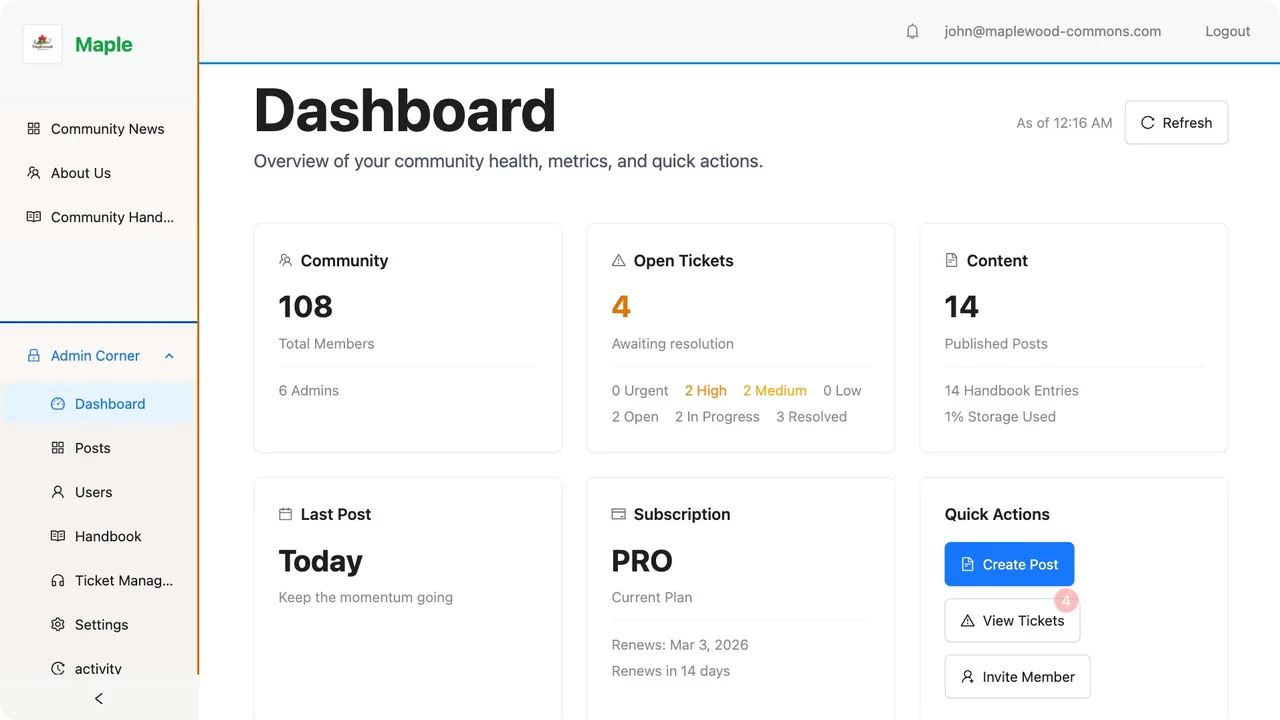Image resolution: width=1280 pixels, height=720 pixels.
Task: Click the Handbook book icon
Action: tap(58, 536)
